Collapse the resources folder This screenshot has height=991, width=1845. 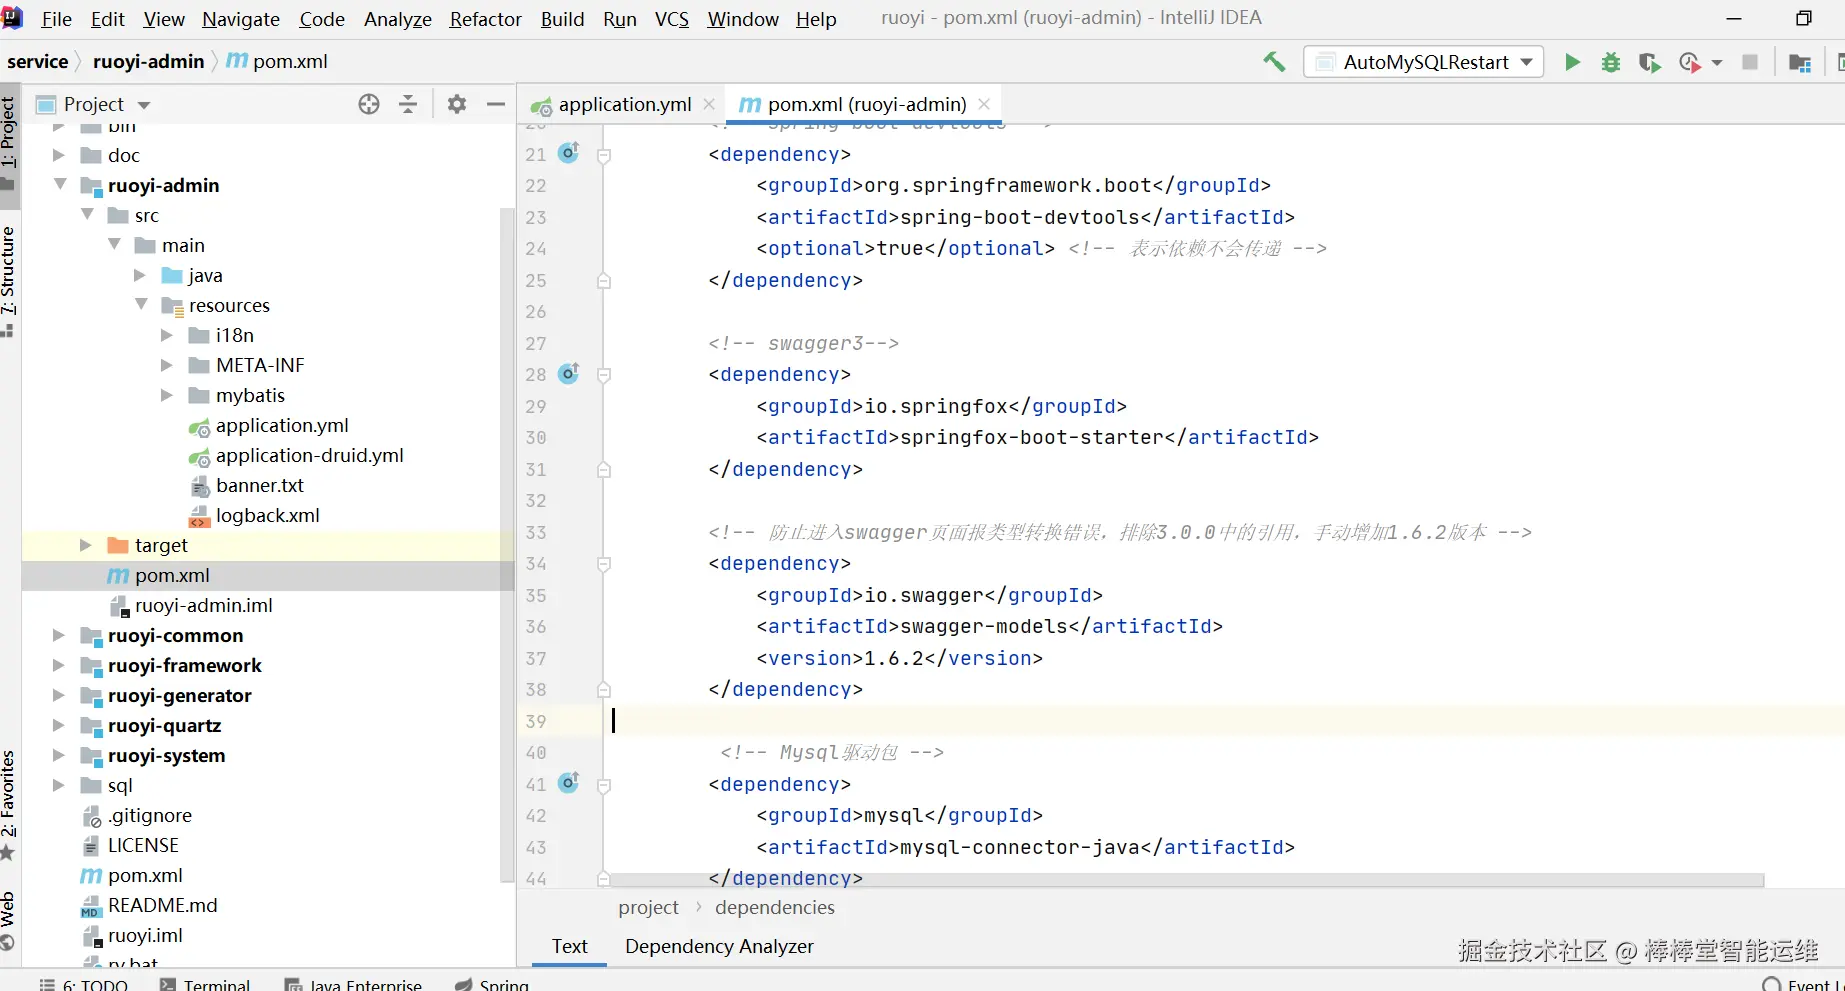141,304
